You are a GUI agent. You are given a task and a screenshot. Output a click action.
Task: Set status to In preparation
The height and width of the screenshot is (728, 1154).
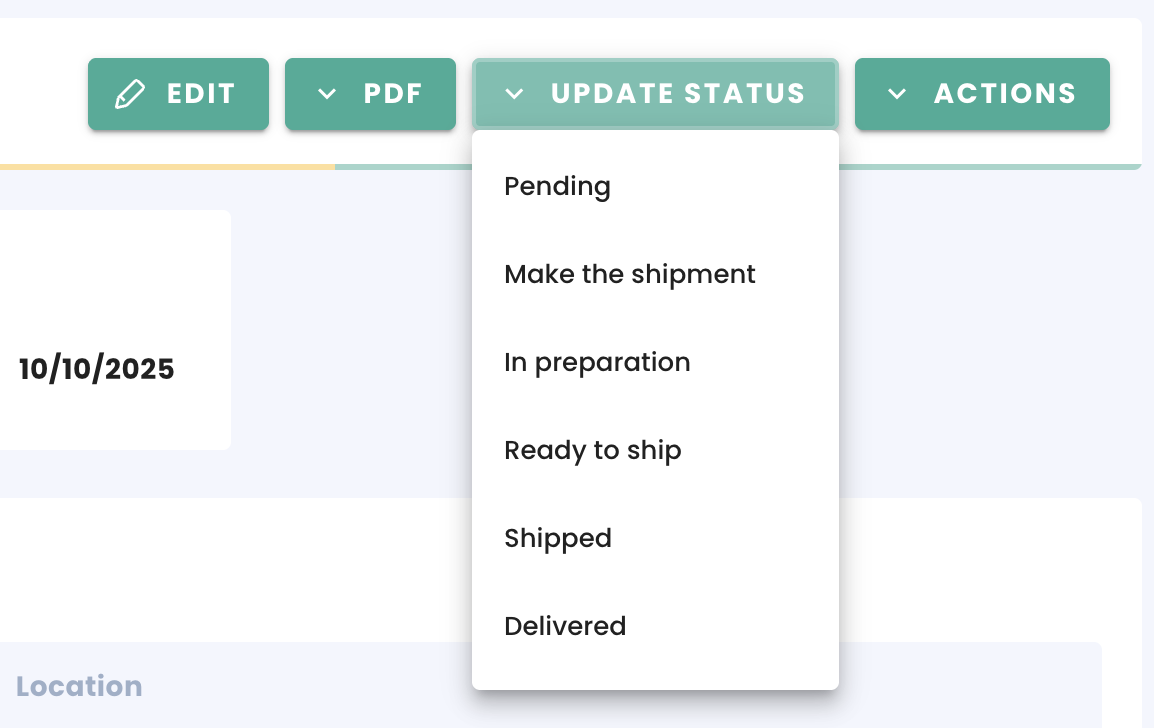(597, 363)
